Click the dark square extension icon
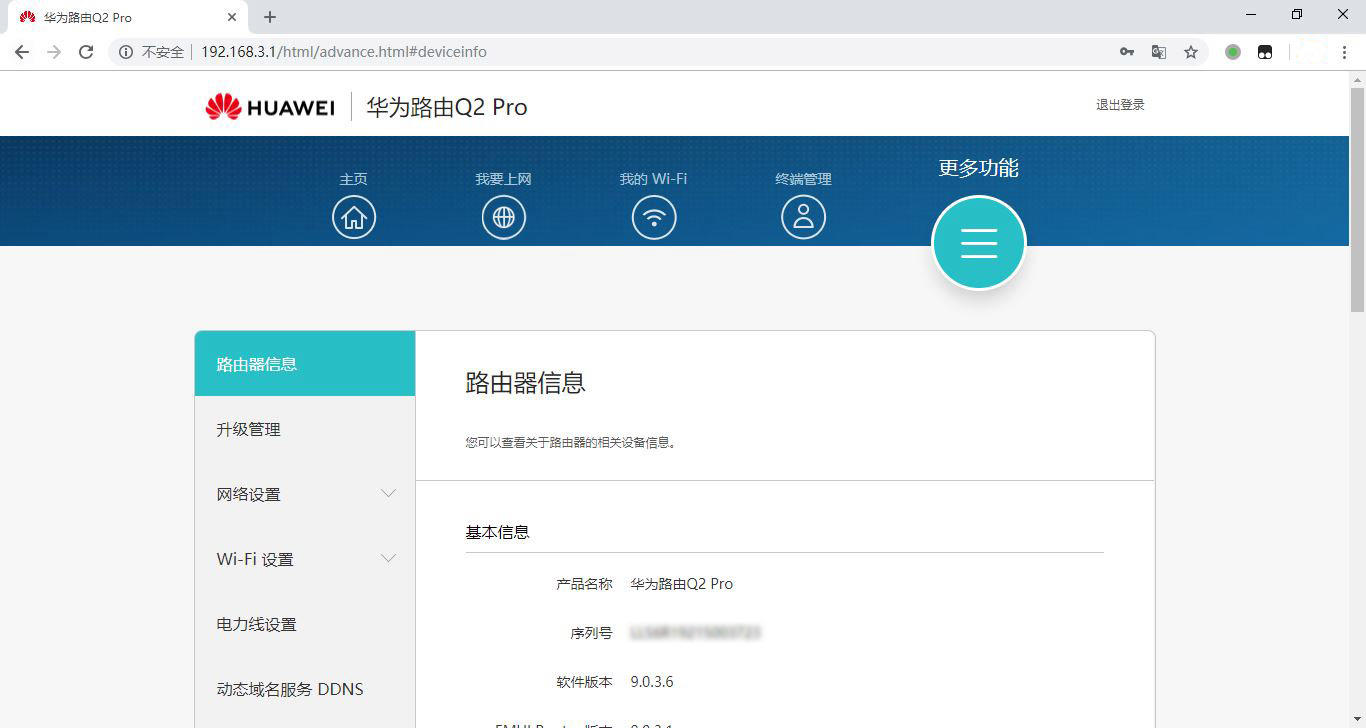The width and height of the screenshot is (1366, 728). point(1265,52)
